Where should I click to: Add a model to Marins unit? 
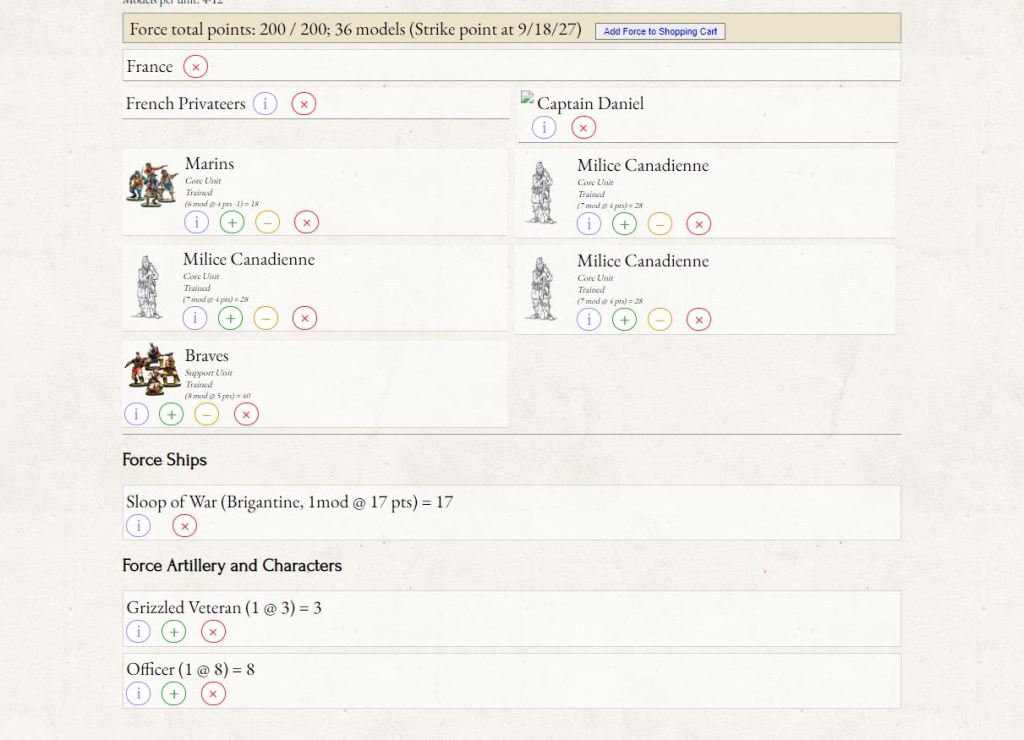click(x=232, y=222)
